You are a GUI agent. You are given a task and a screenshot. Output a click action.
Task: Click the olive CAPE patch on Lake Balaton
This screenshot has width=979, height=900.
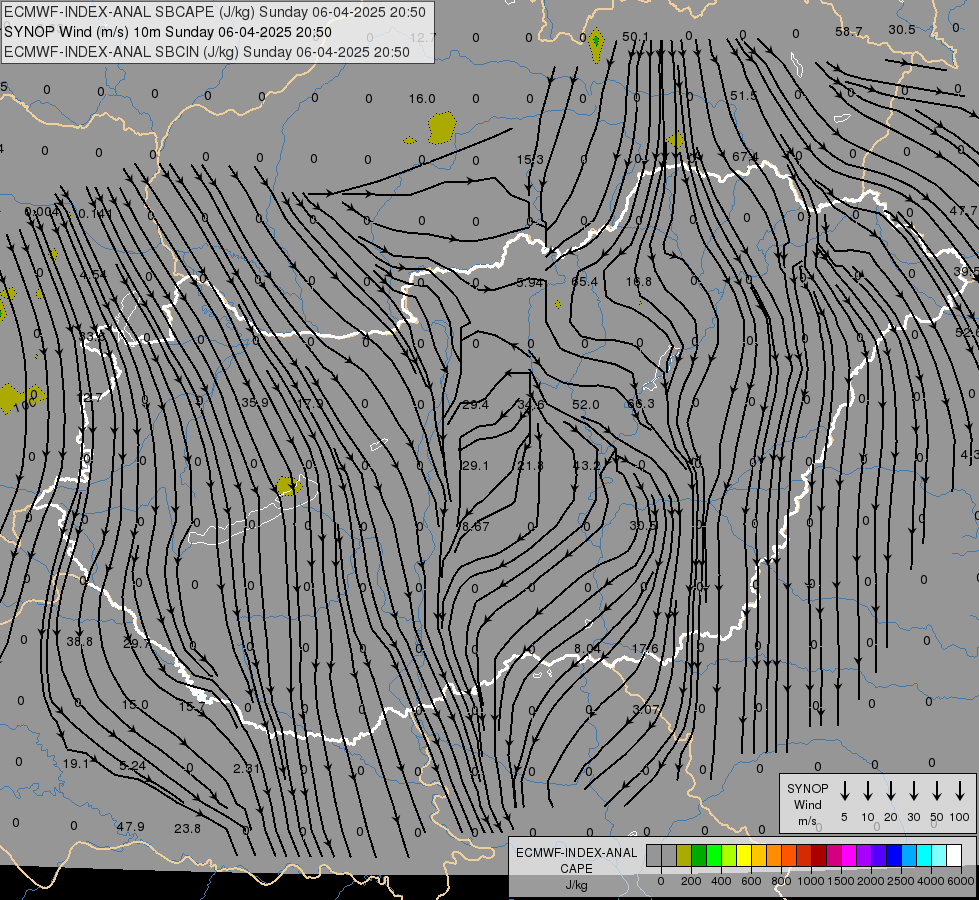click(288, 485)
